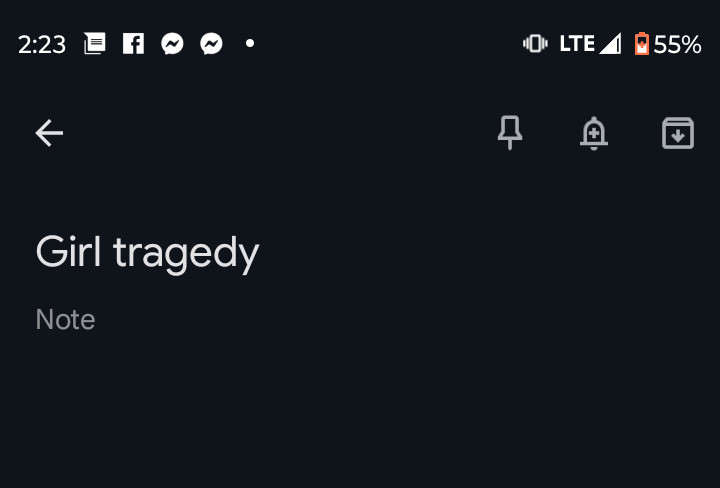Click the Girl tragedy title field
This screenshot has height=488, width=720.
coord(360,252)
